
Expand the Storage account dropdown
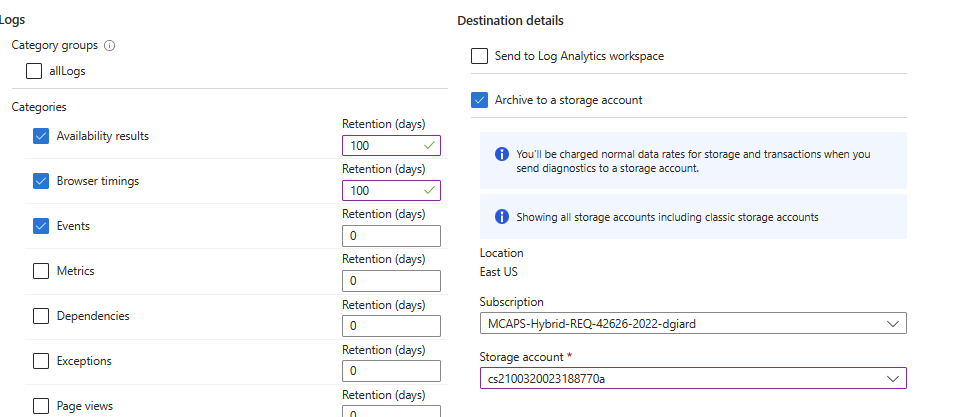click(692, 378)
